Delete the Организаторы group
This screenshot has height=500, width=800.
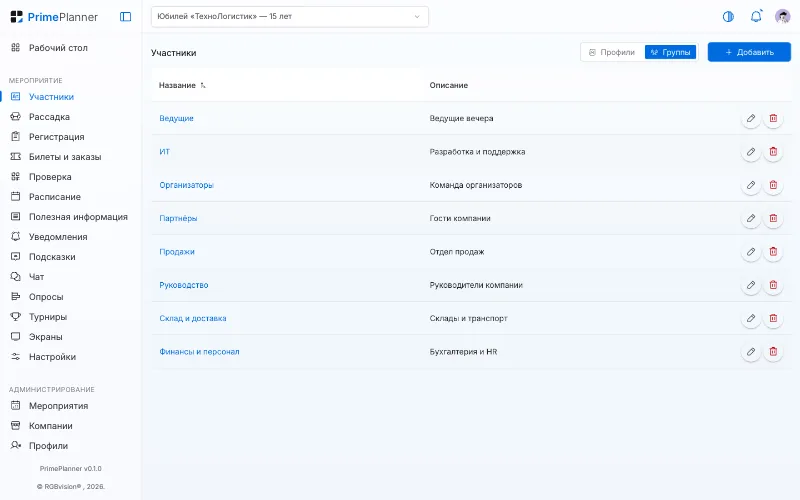pyautogui.click(x=773, y=185)
